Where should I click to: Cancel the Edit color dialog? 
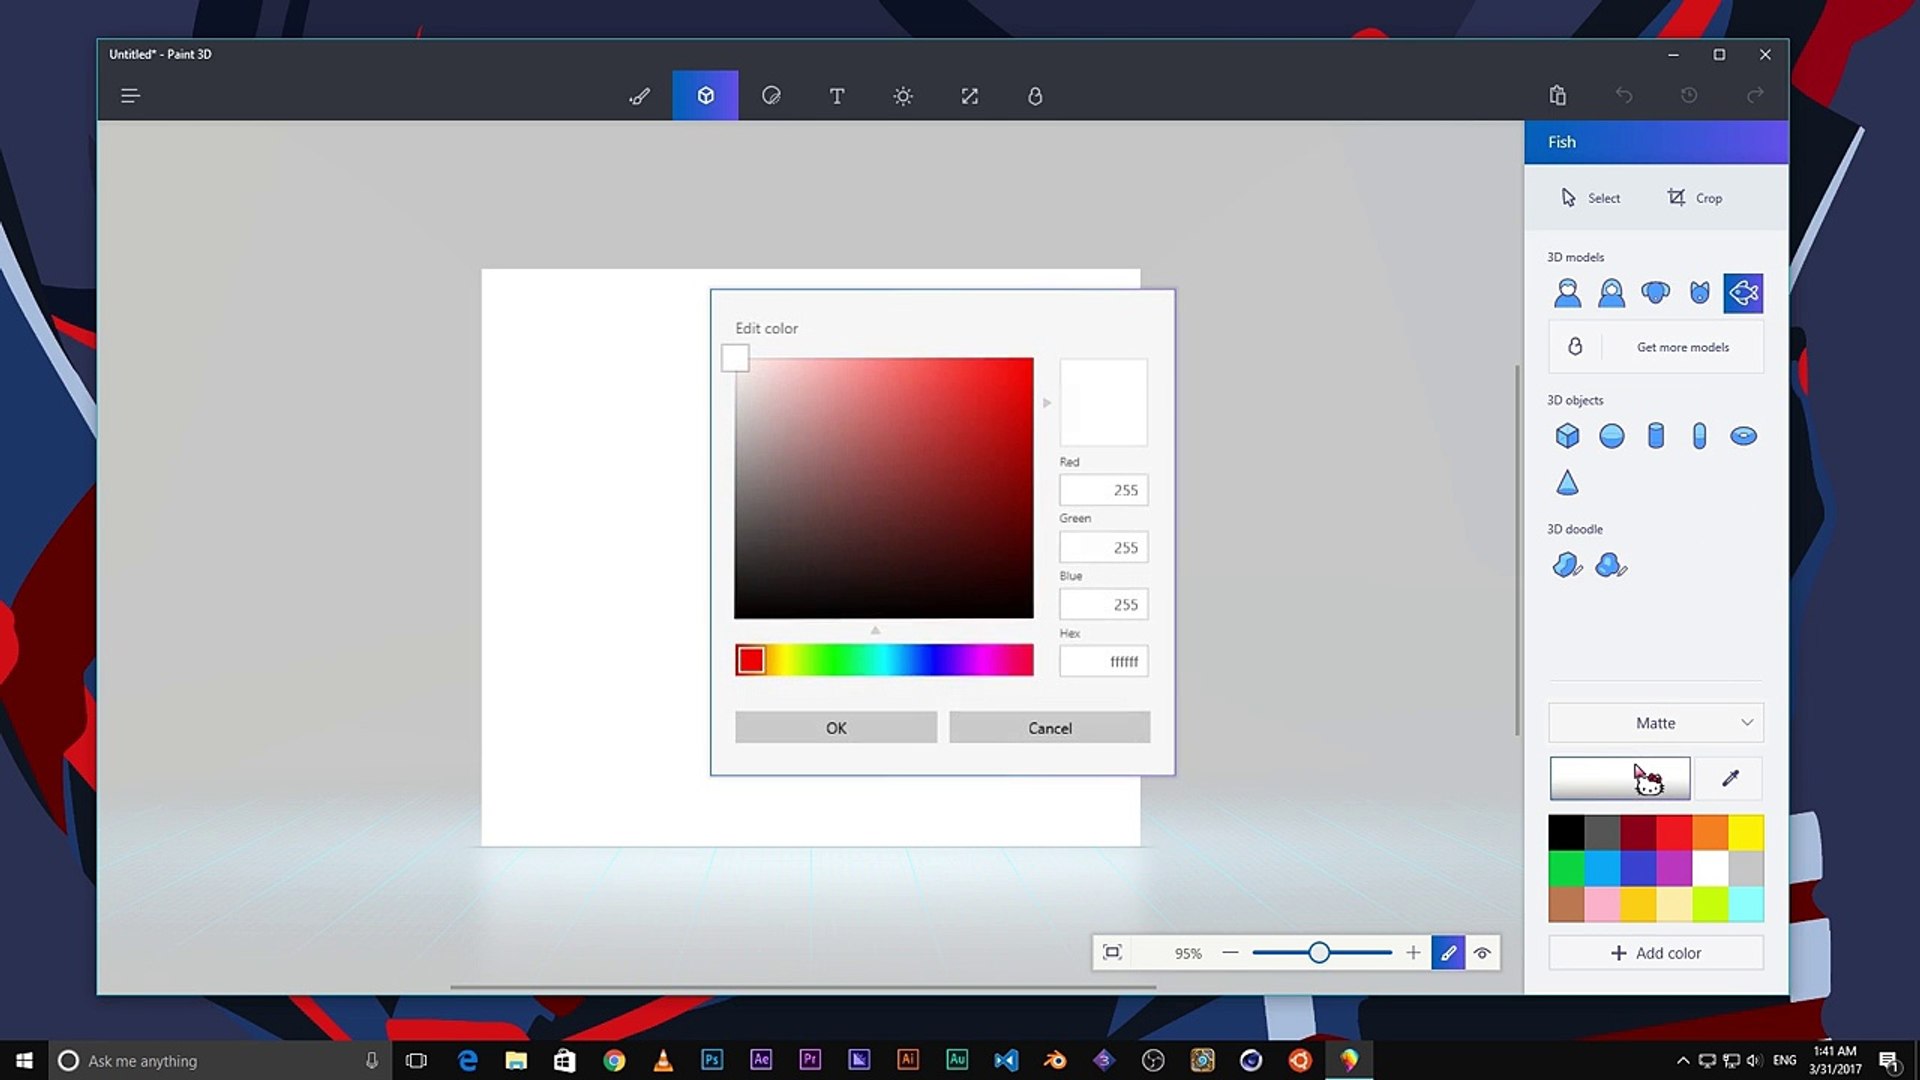1049,728
